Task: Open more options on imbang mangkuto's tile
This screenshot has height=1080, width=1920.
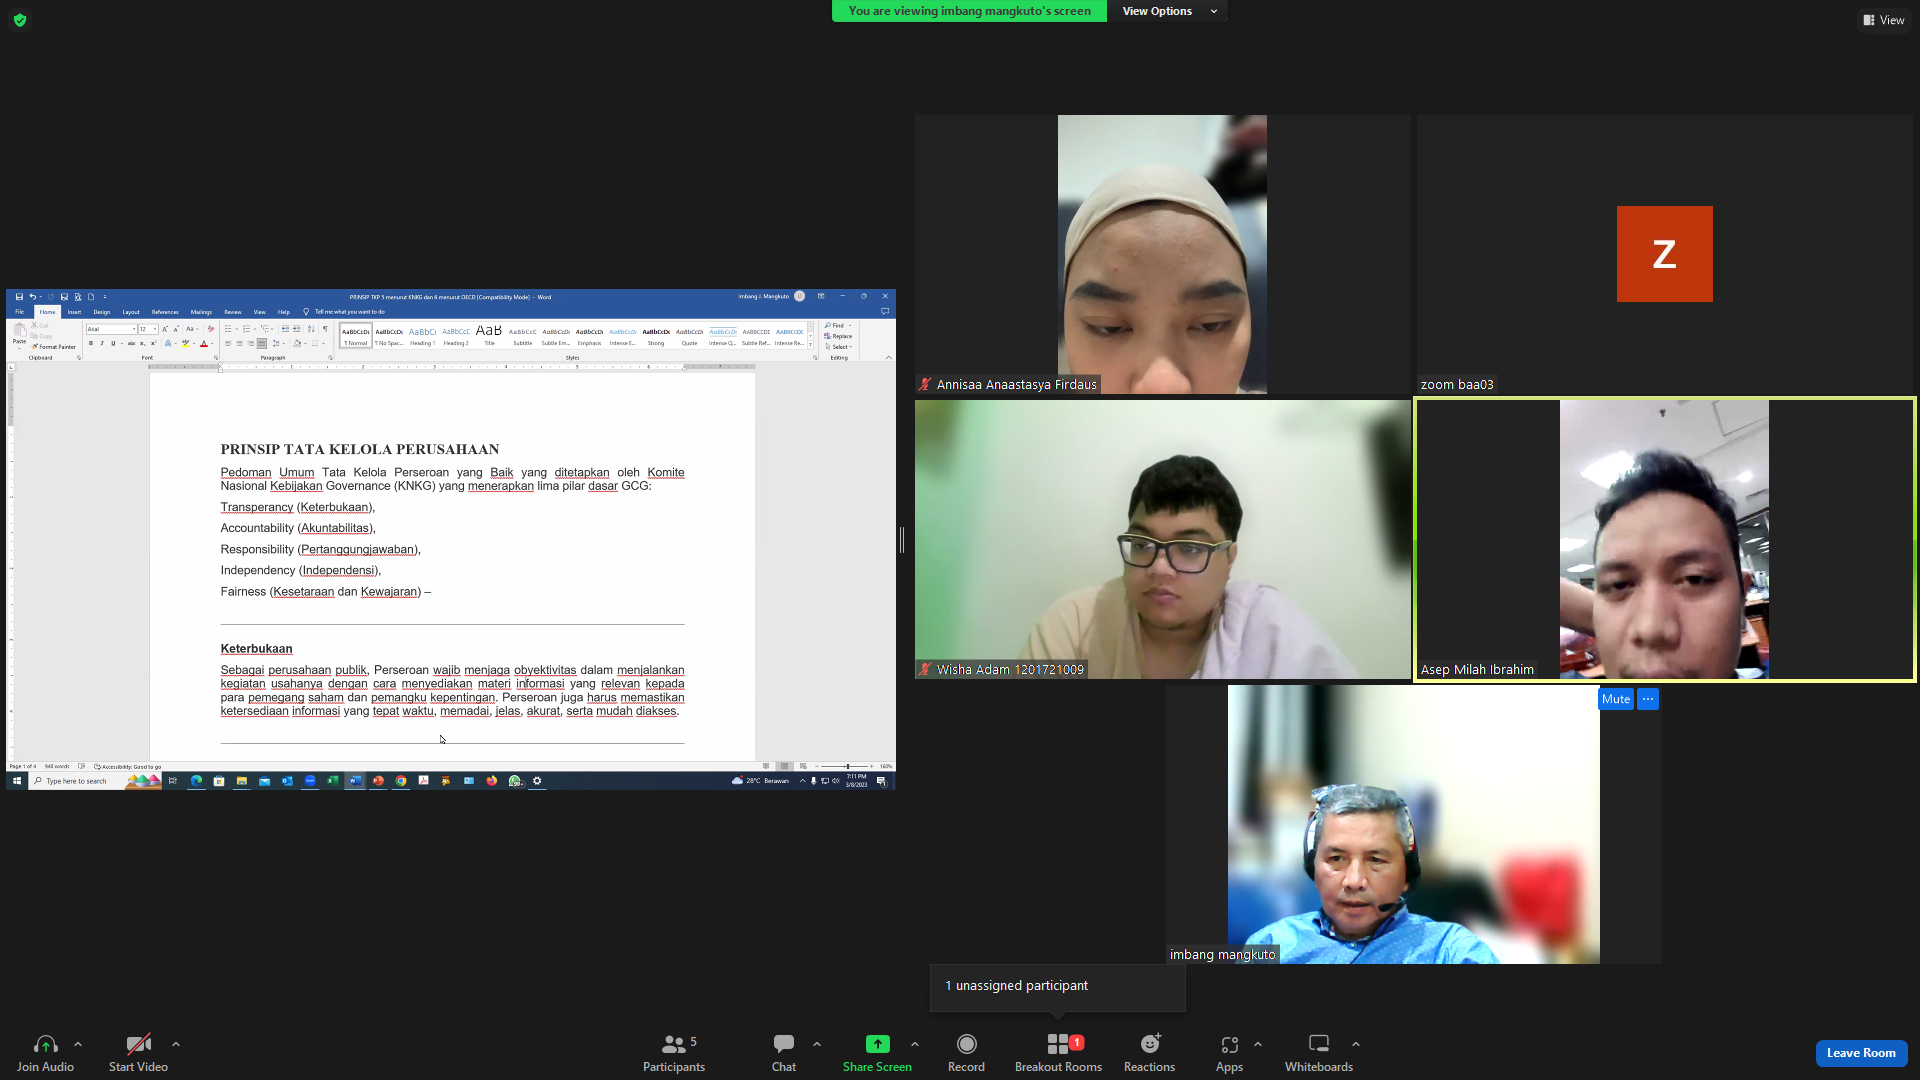Action: [x=1648, y=699]
